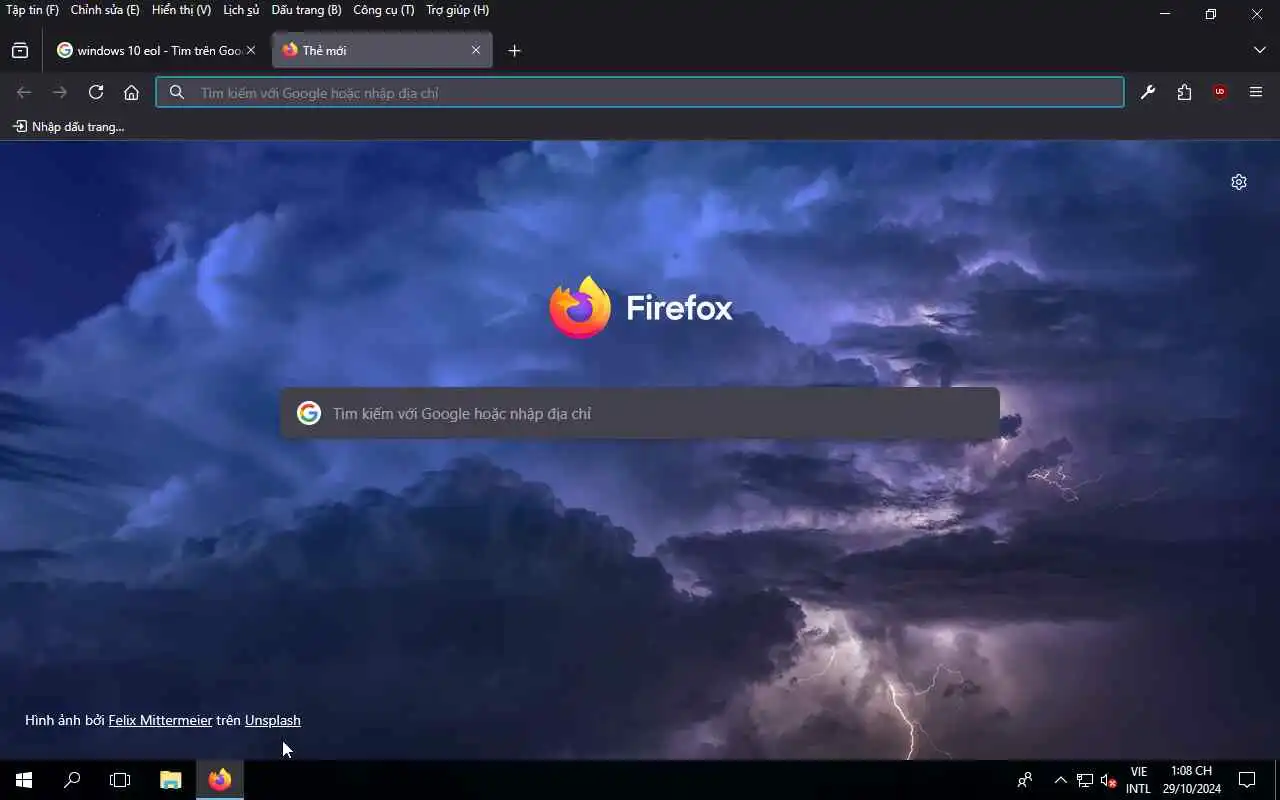Open the 'Trợ giúp (H)' menu

(458, 10)
